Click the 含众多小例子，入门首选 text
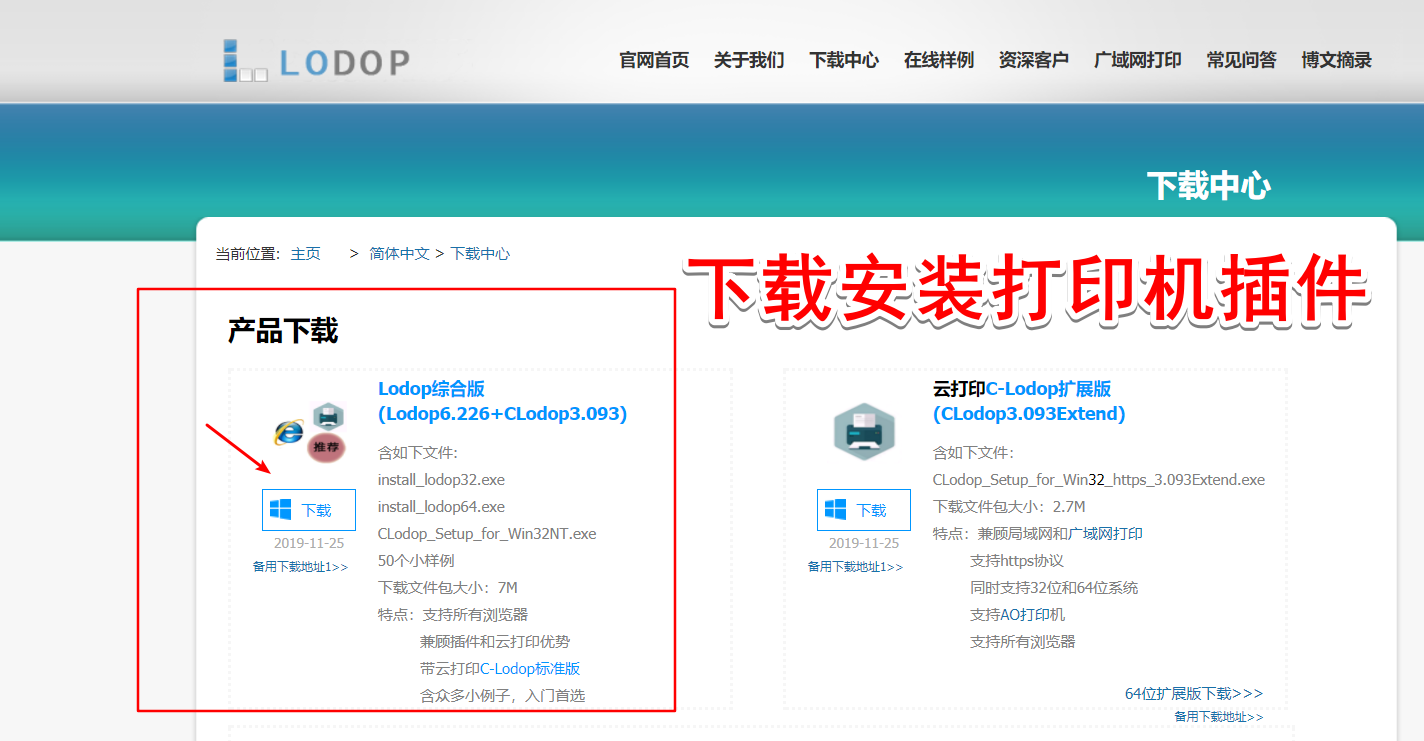 [502, 695]
